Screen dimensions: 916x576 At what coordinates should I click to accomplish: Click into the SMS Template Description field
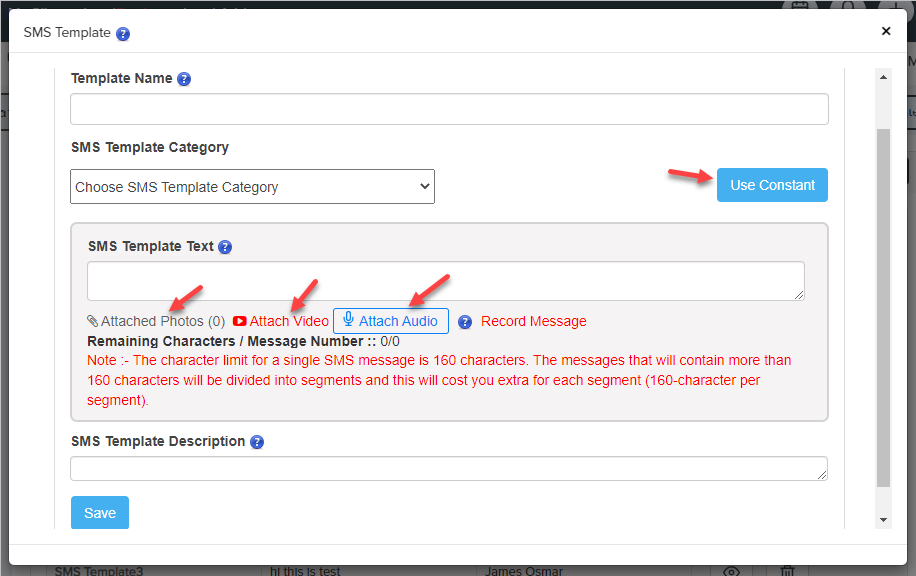[x=448, y=469]
